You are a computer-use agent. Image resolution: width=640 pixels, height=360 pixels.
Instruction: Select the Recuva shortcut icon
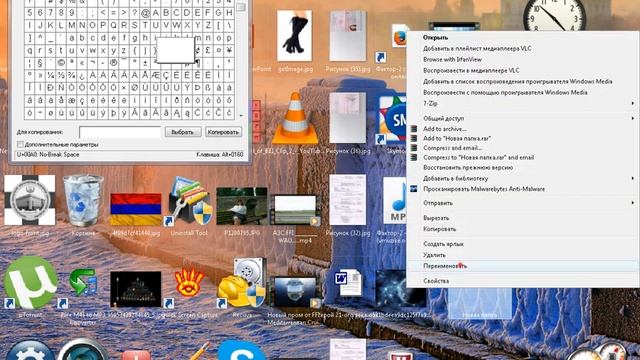(x=242, y=283)
